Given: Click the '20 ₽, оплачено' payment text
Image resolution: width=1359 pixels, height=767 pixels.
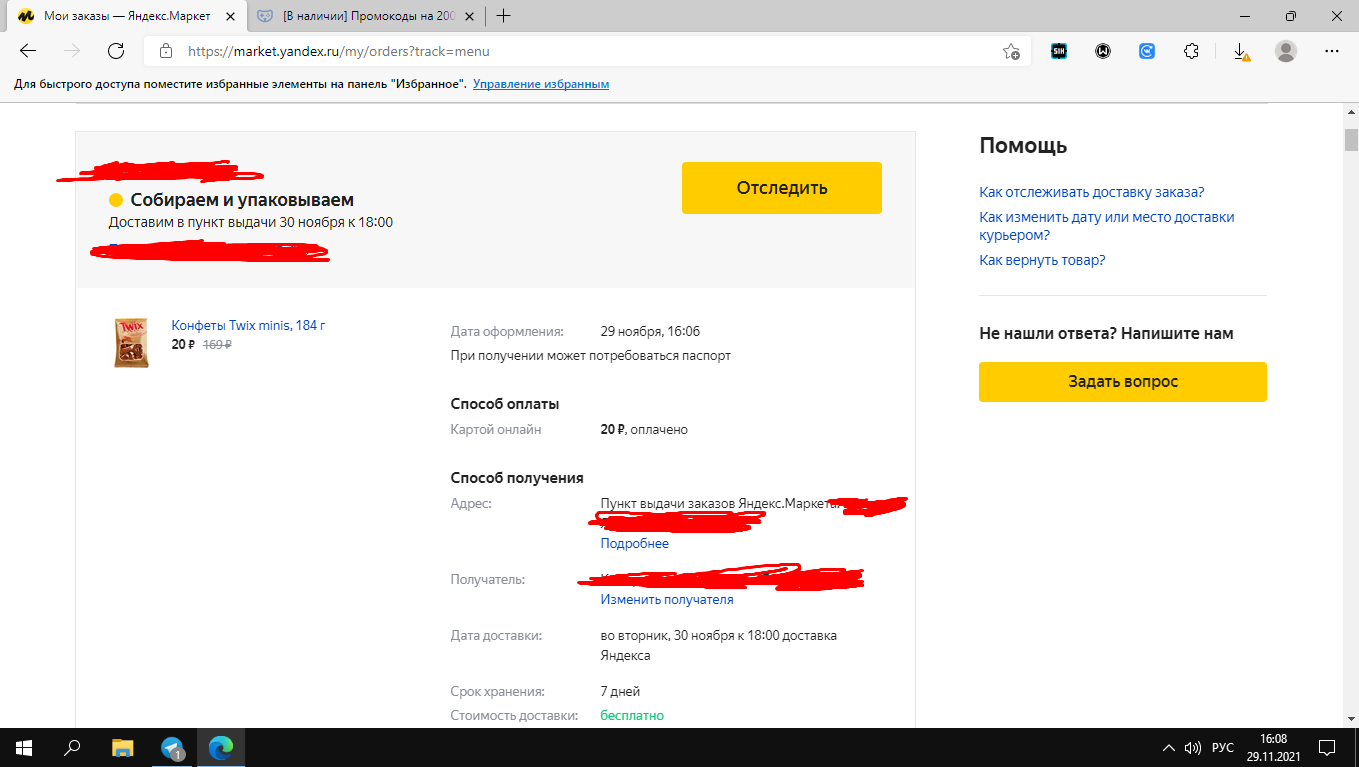Looking at the screenshot, I should [644, 430].
